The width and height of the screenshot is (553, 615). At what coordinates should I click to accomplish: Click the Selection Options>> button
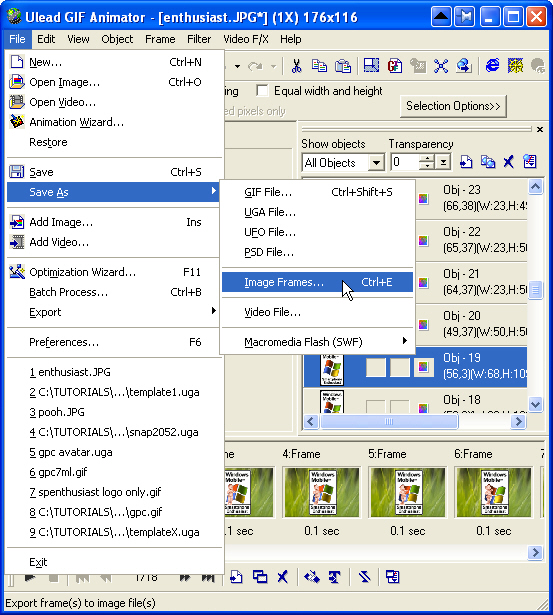(x=453, y=106)
